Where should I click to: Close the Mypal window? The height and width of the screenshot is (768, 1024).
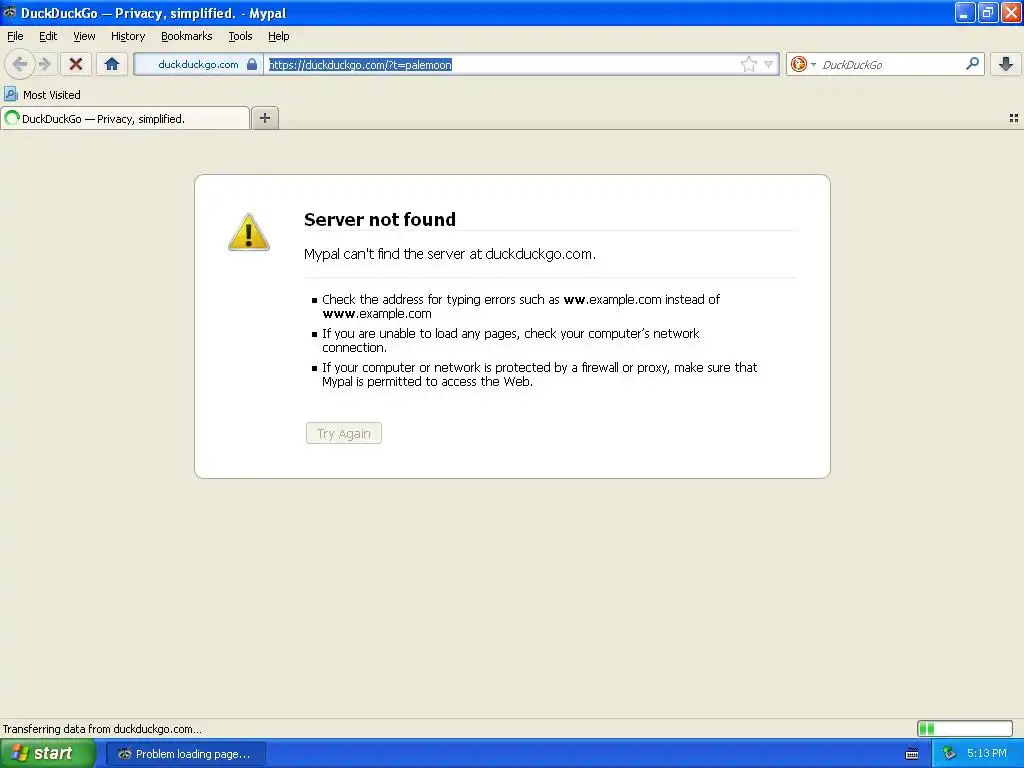(x=1012, y=12)
